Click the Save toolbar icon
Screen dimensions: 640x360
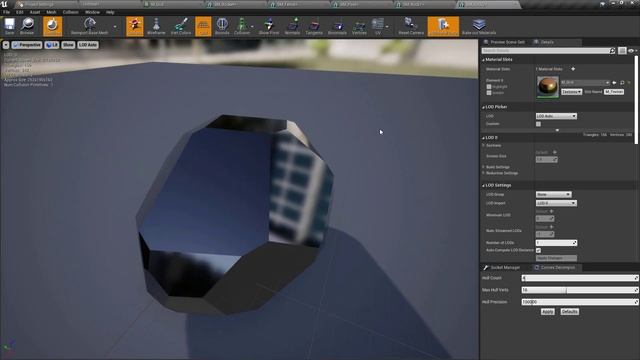9,26
